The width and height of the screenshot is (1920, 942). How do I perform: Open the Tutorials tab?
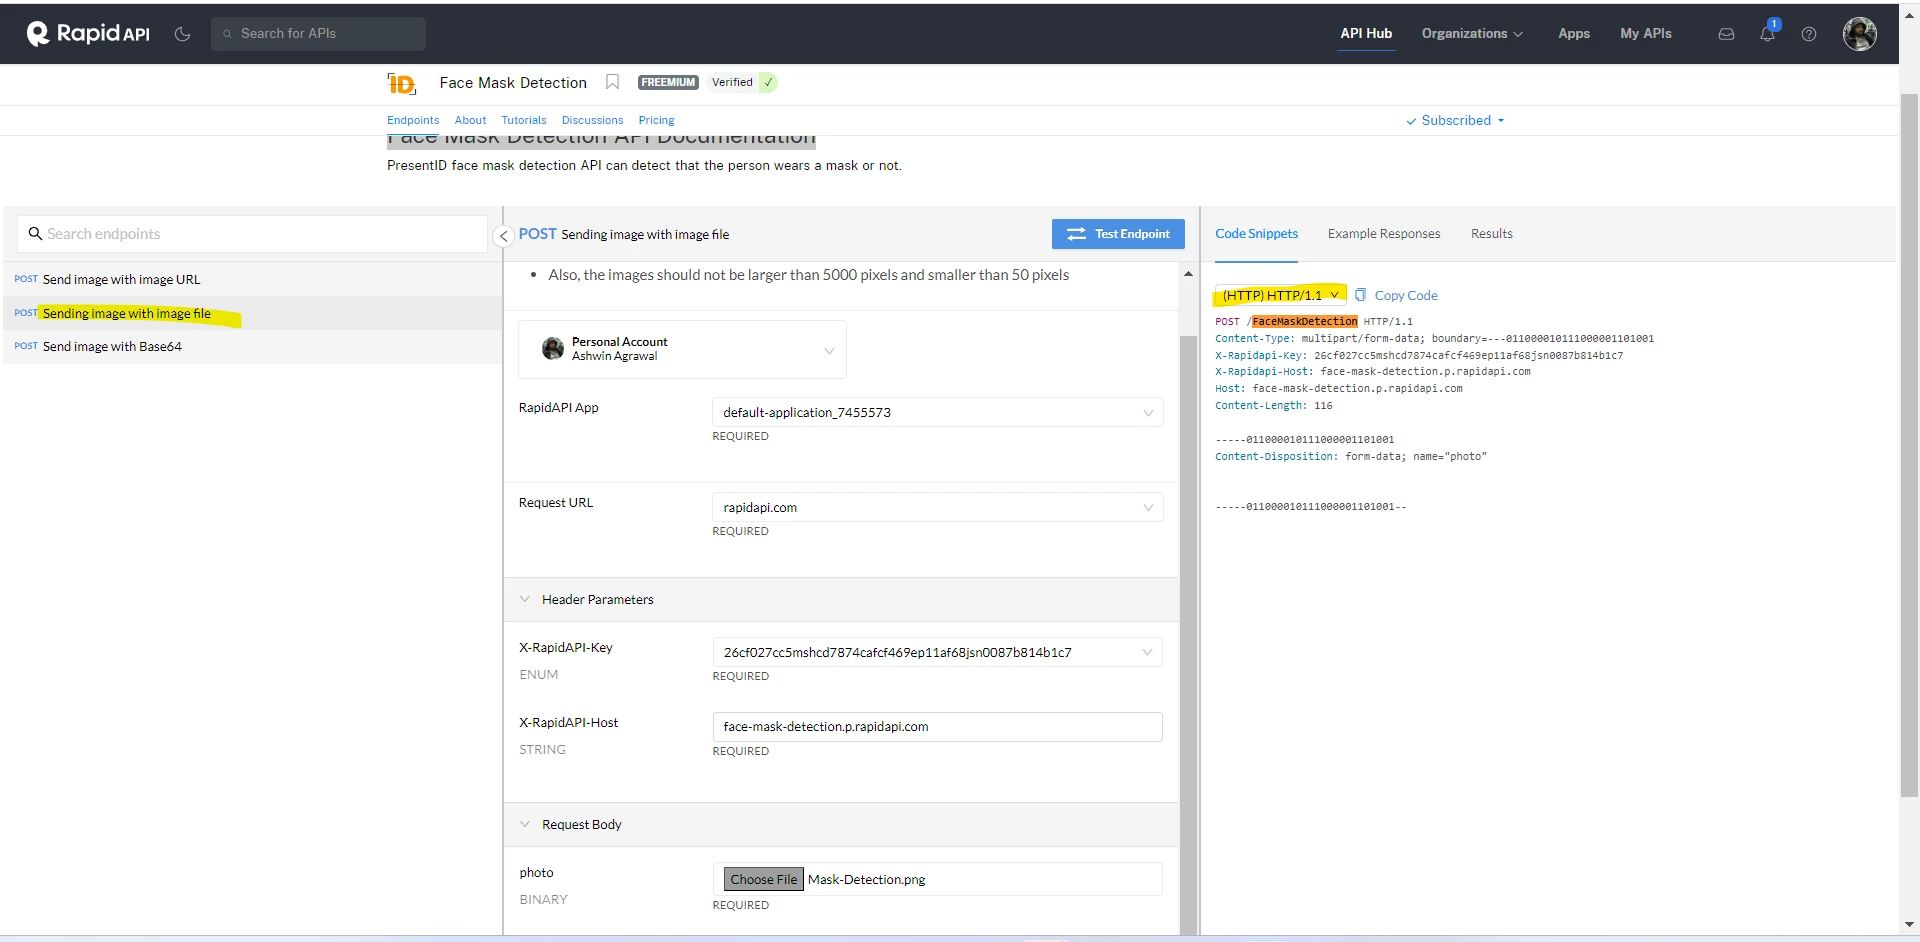(x=524, y=120)
